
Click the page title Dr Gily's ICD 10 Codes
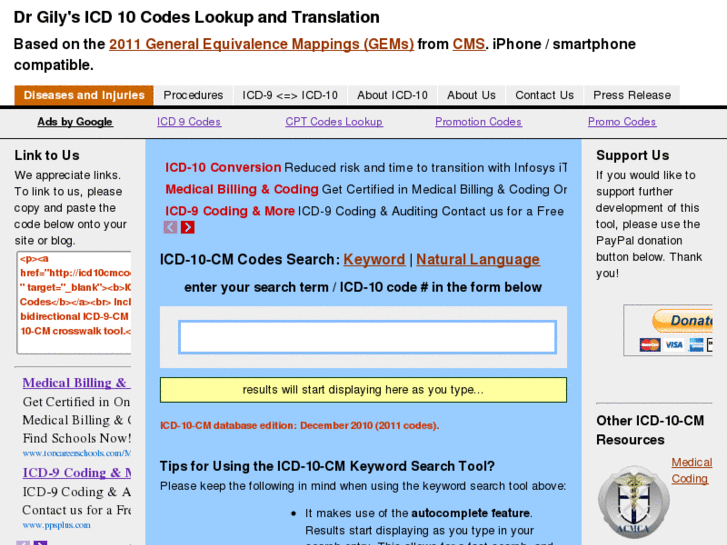197,17
